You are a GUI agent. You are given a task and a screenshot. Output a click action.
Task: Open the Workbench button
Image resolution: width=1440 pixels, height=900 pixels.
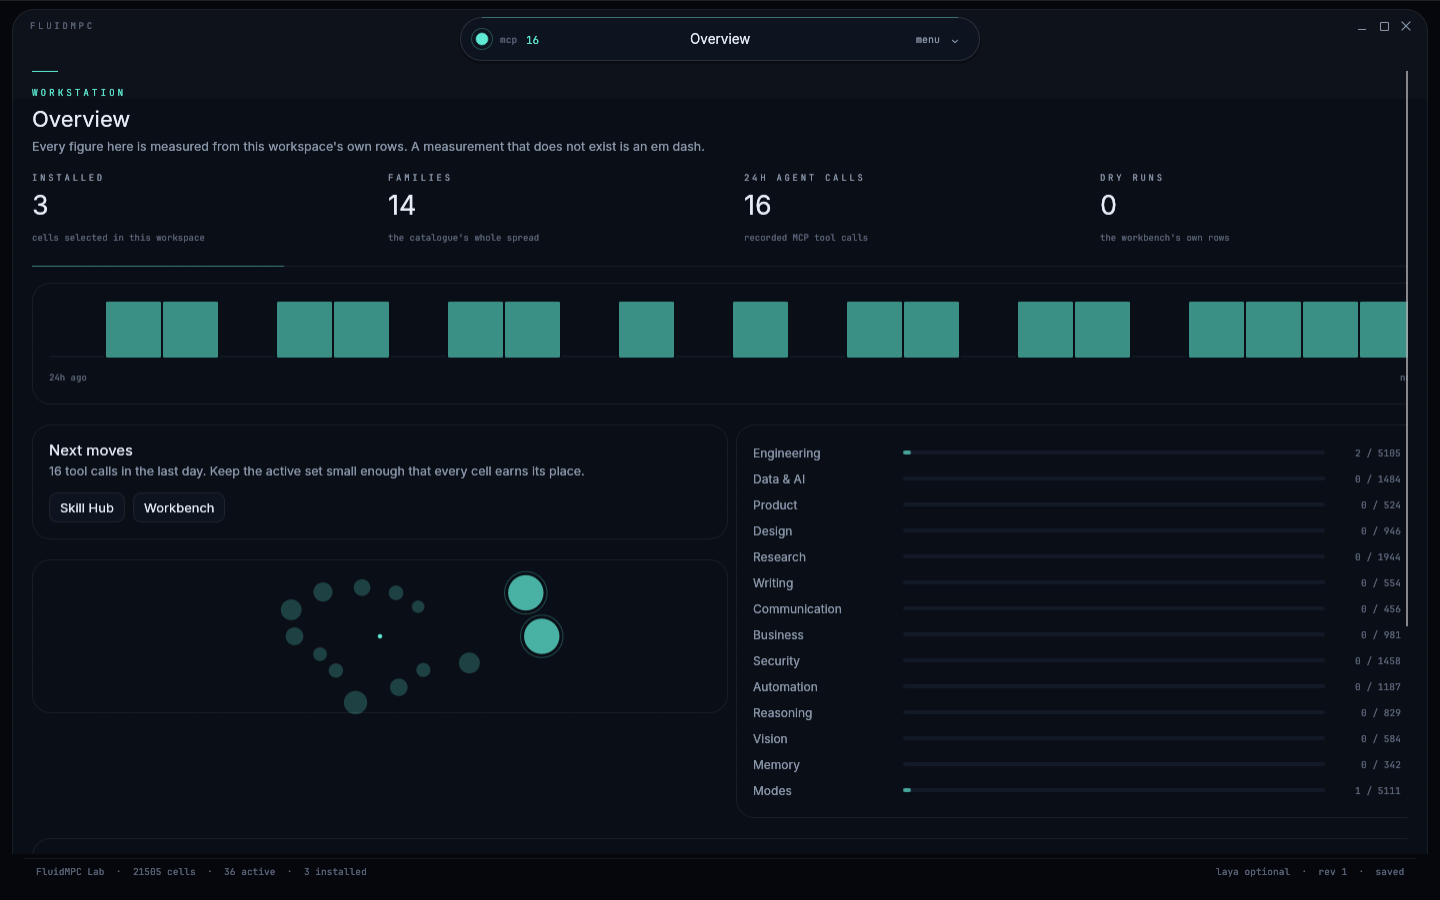point(179,508)
